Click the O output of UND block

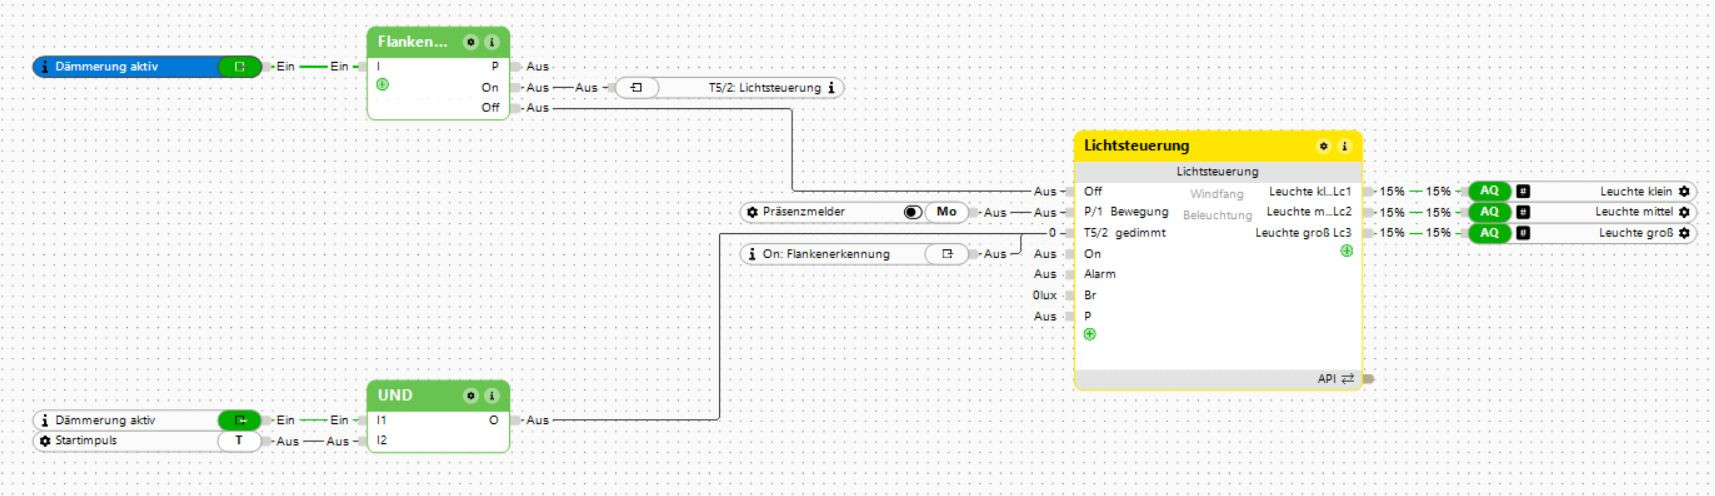pyautogui.click(x=493, y=421)
